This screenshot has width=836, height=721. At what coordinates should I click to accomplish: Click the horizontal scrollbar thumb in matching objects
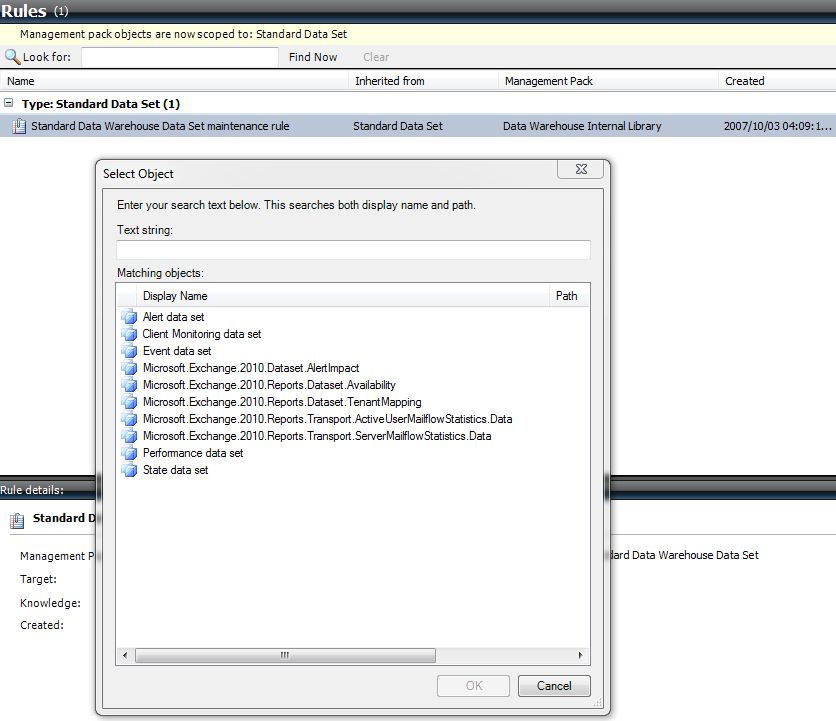coord(285,655)
